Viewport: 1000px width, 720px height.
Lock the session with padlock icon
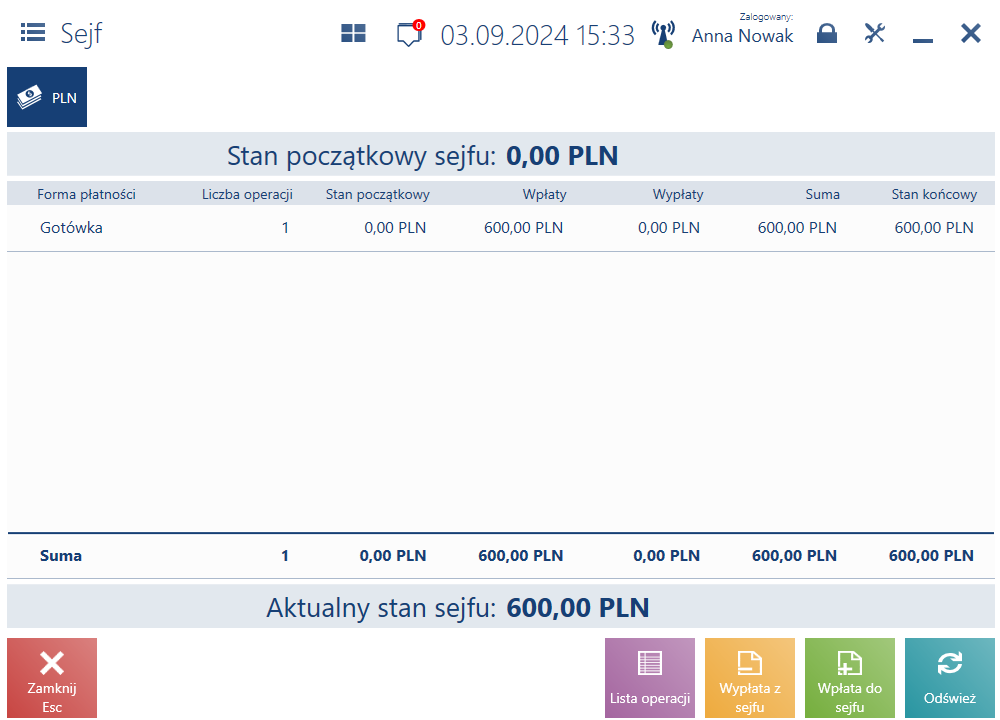pyautogui.click(x=827, y=33)
